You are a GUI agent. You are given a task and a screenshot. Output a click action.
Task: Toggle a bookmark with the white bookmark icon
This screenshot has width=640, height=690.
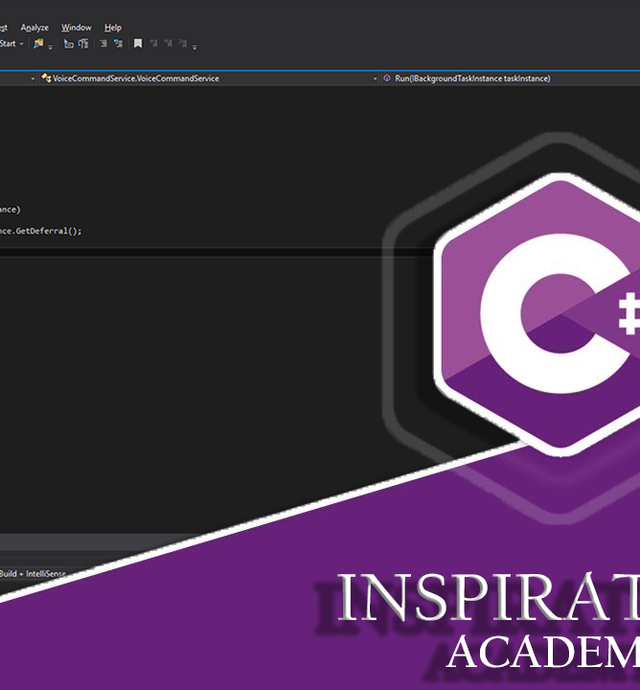(138, 43)
